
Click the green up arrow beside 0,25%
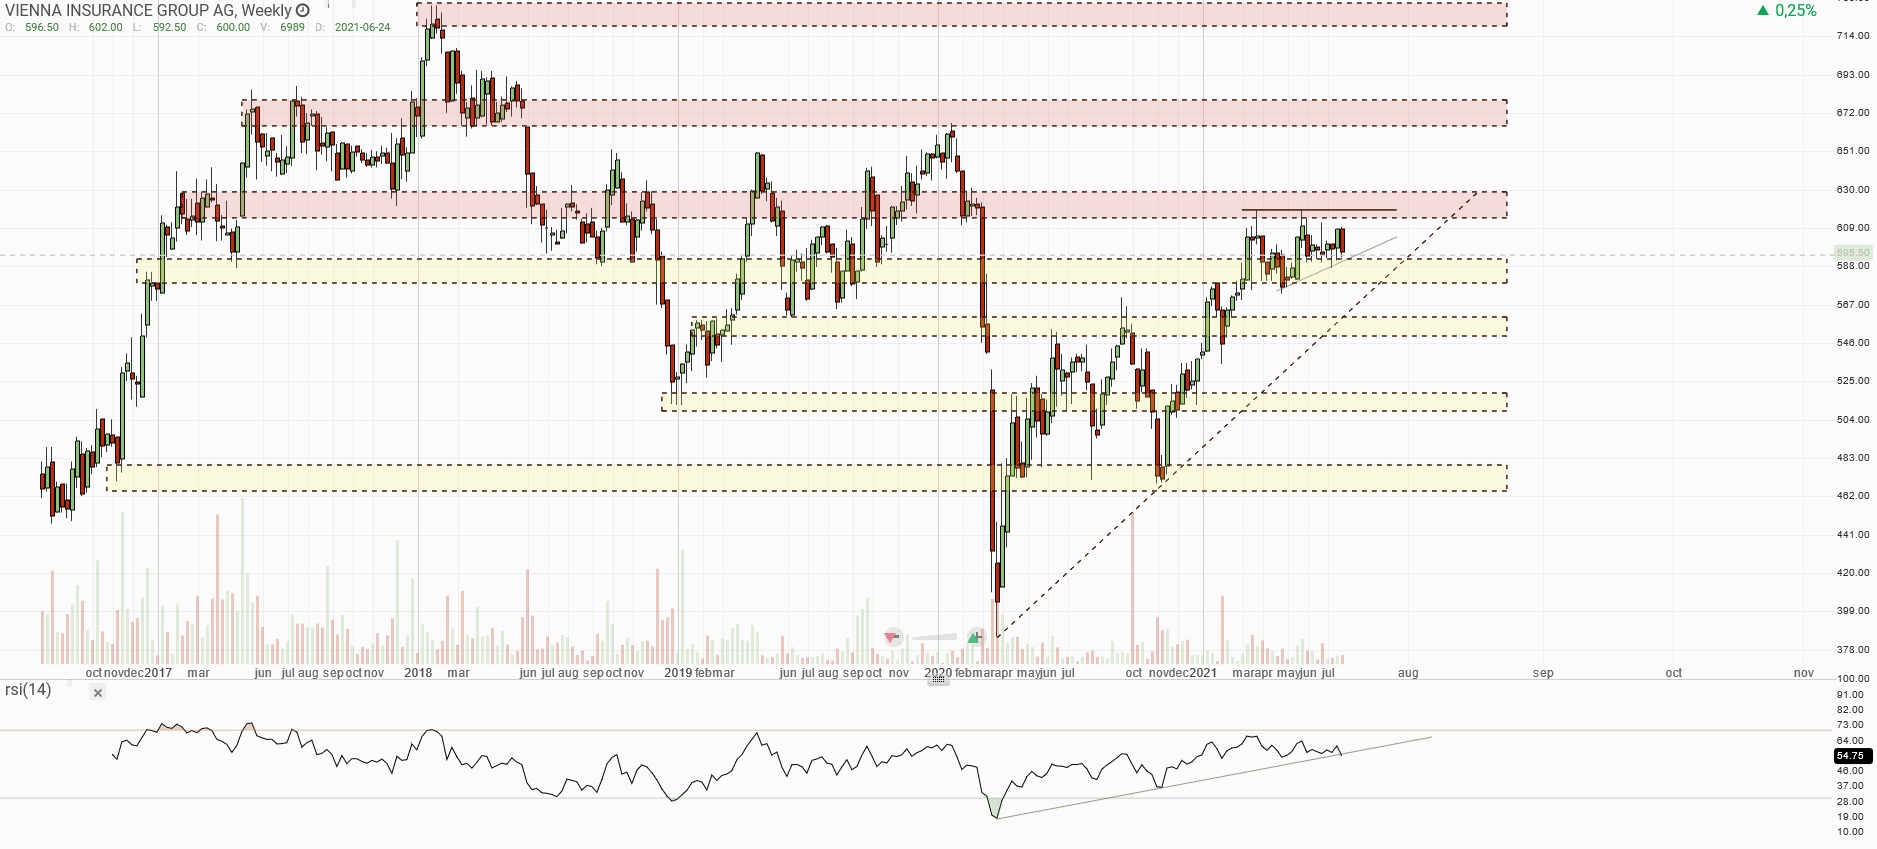(x=1763, y=11)
